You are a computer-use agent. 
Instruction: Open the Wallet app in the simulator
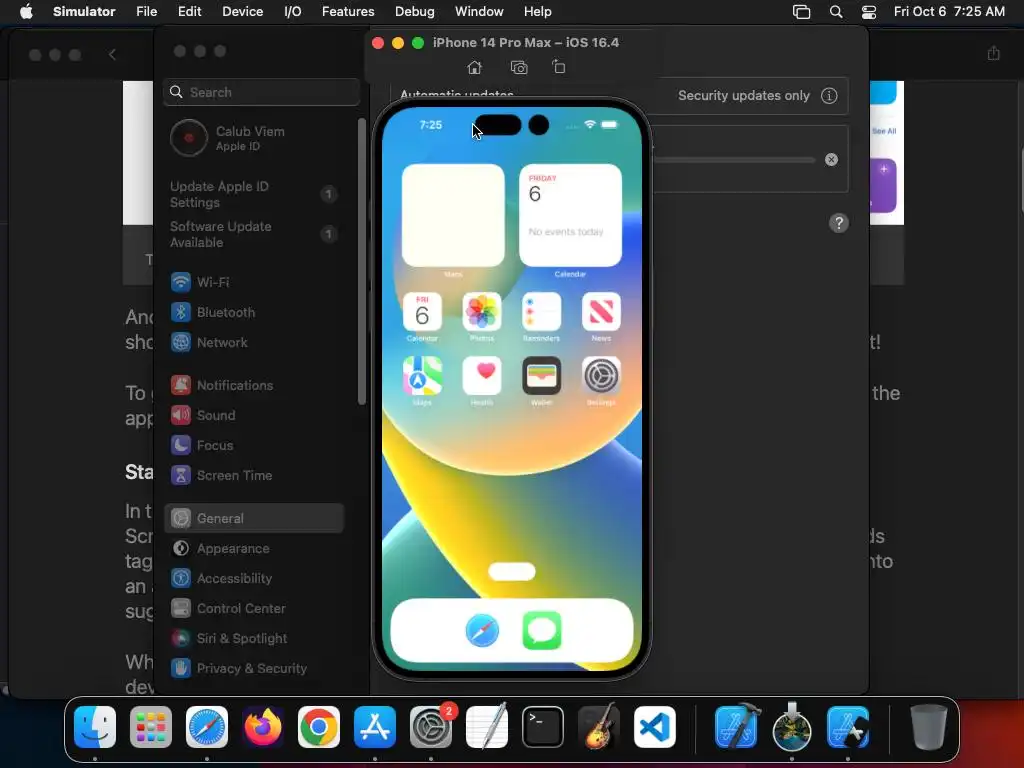click(x=541, y=376)
